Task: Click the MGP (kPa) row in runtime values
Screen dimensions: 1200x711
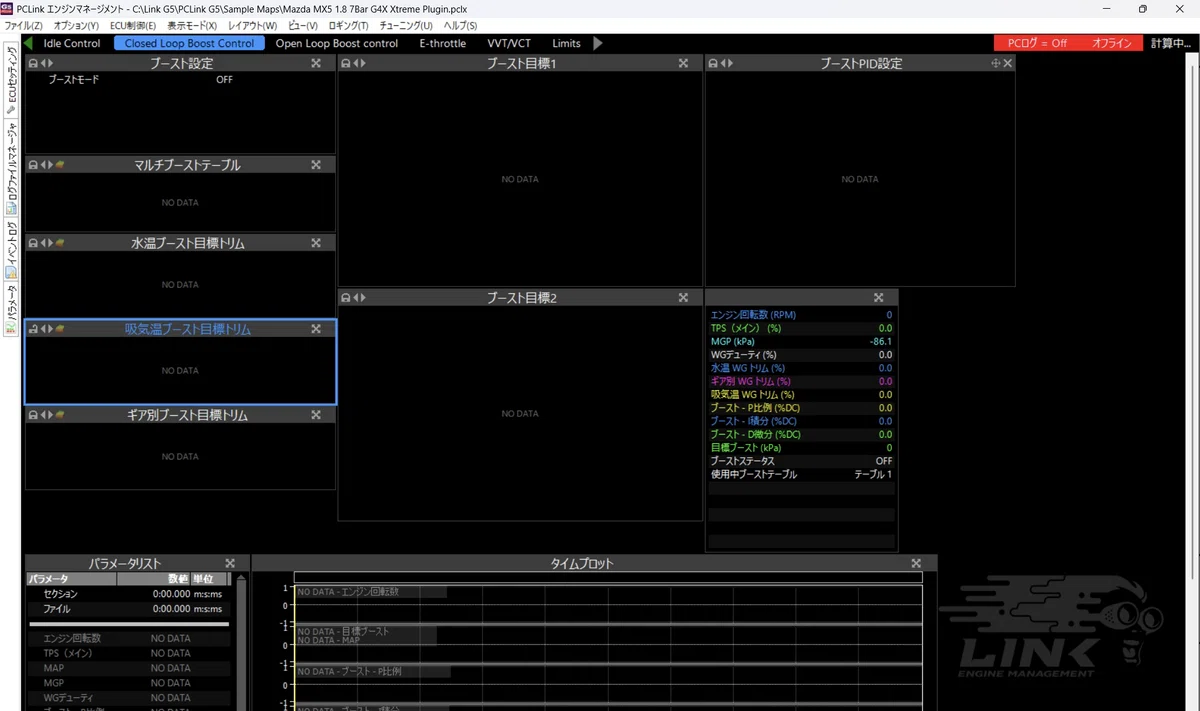Action: (800, 341)
